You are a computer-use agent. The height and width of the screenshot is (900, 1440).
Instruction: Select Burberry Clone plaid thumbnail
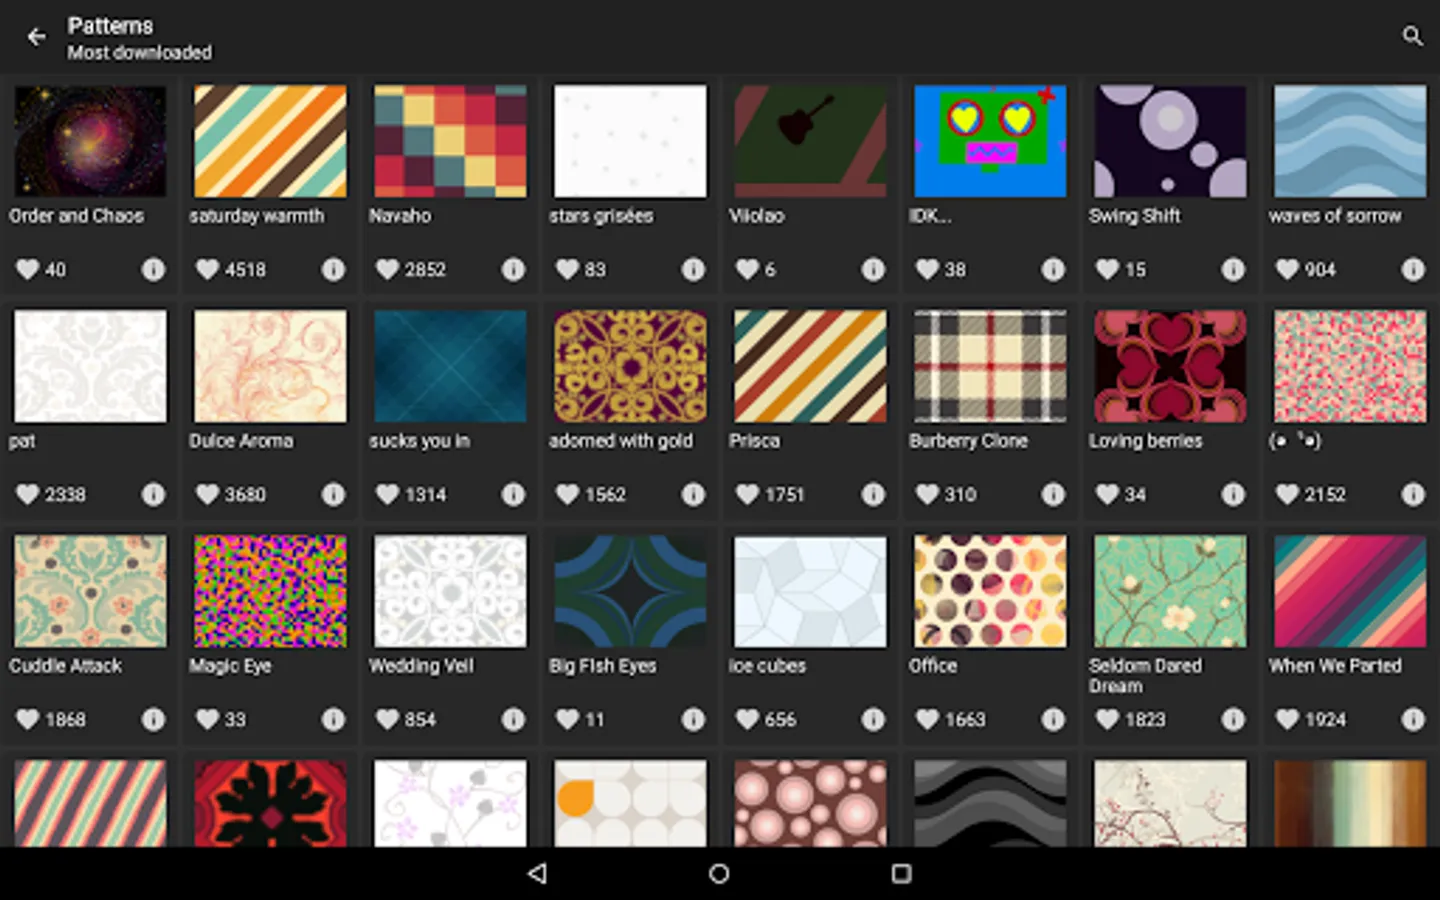(990, 366)
